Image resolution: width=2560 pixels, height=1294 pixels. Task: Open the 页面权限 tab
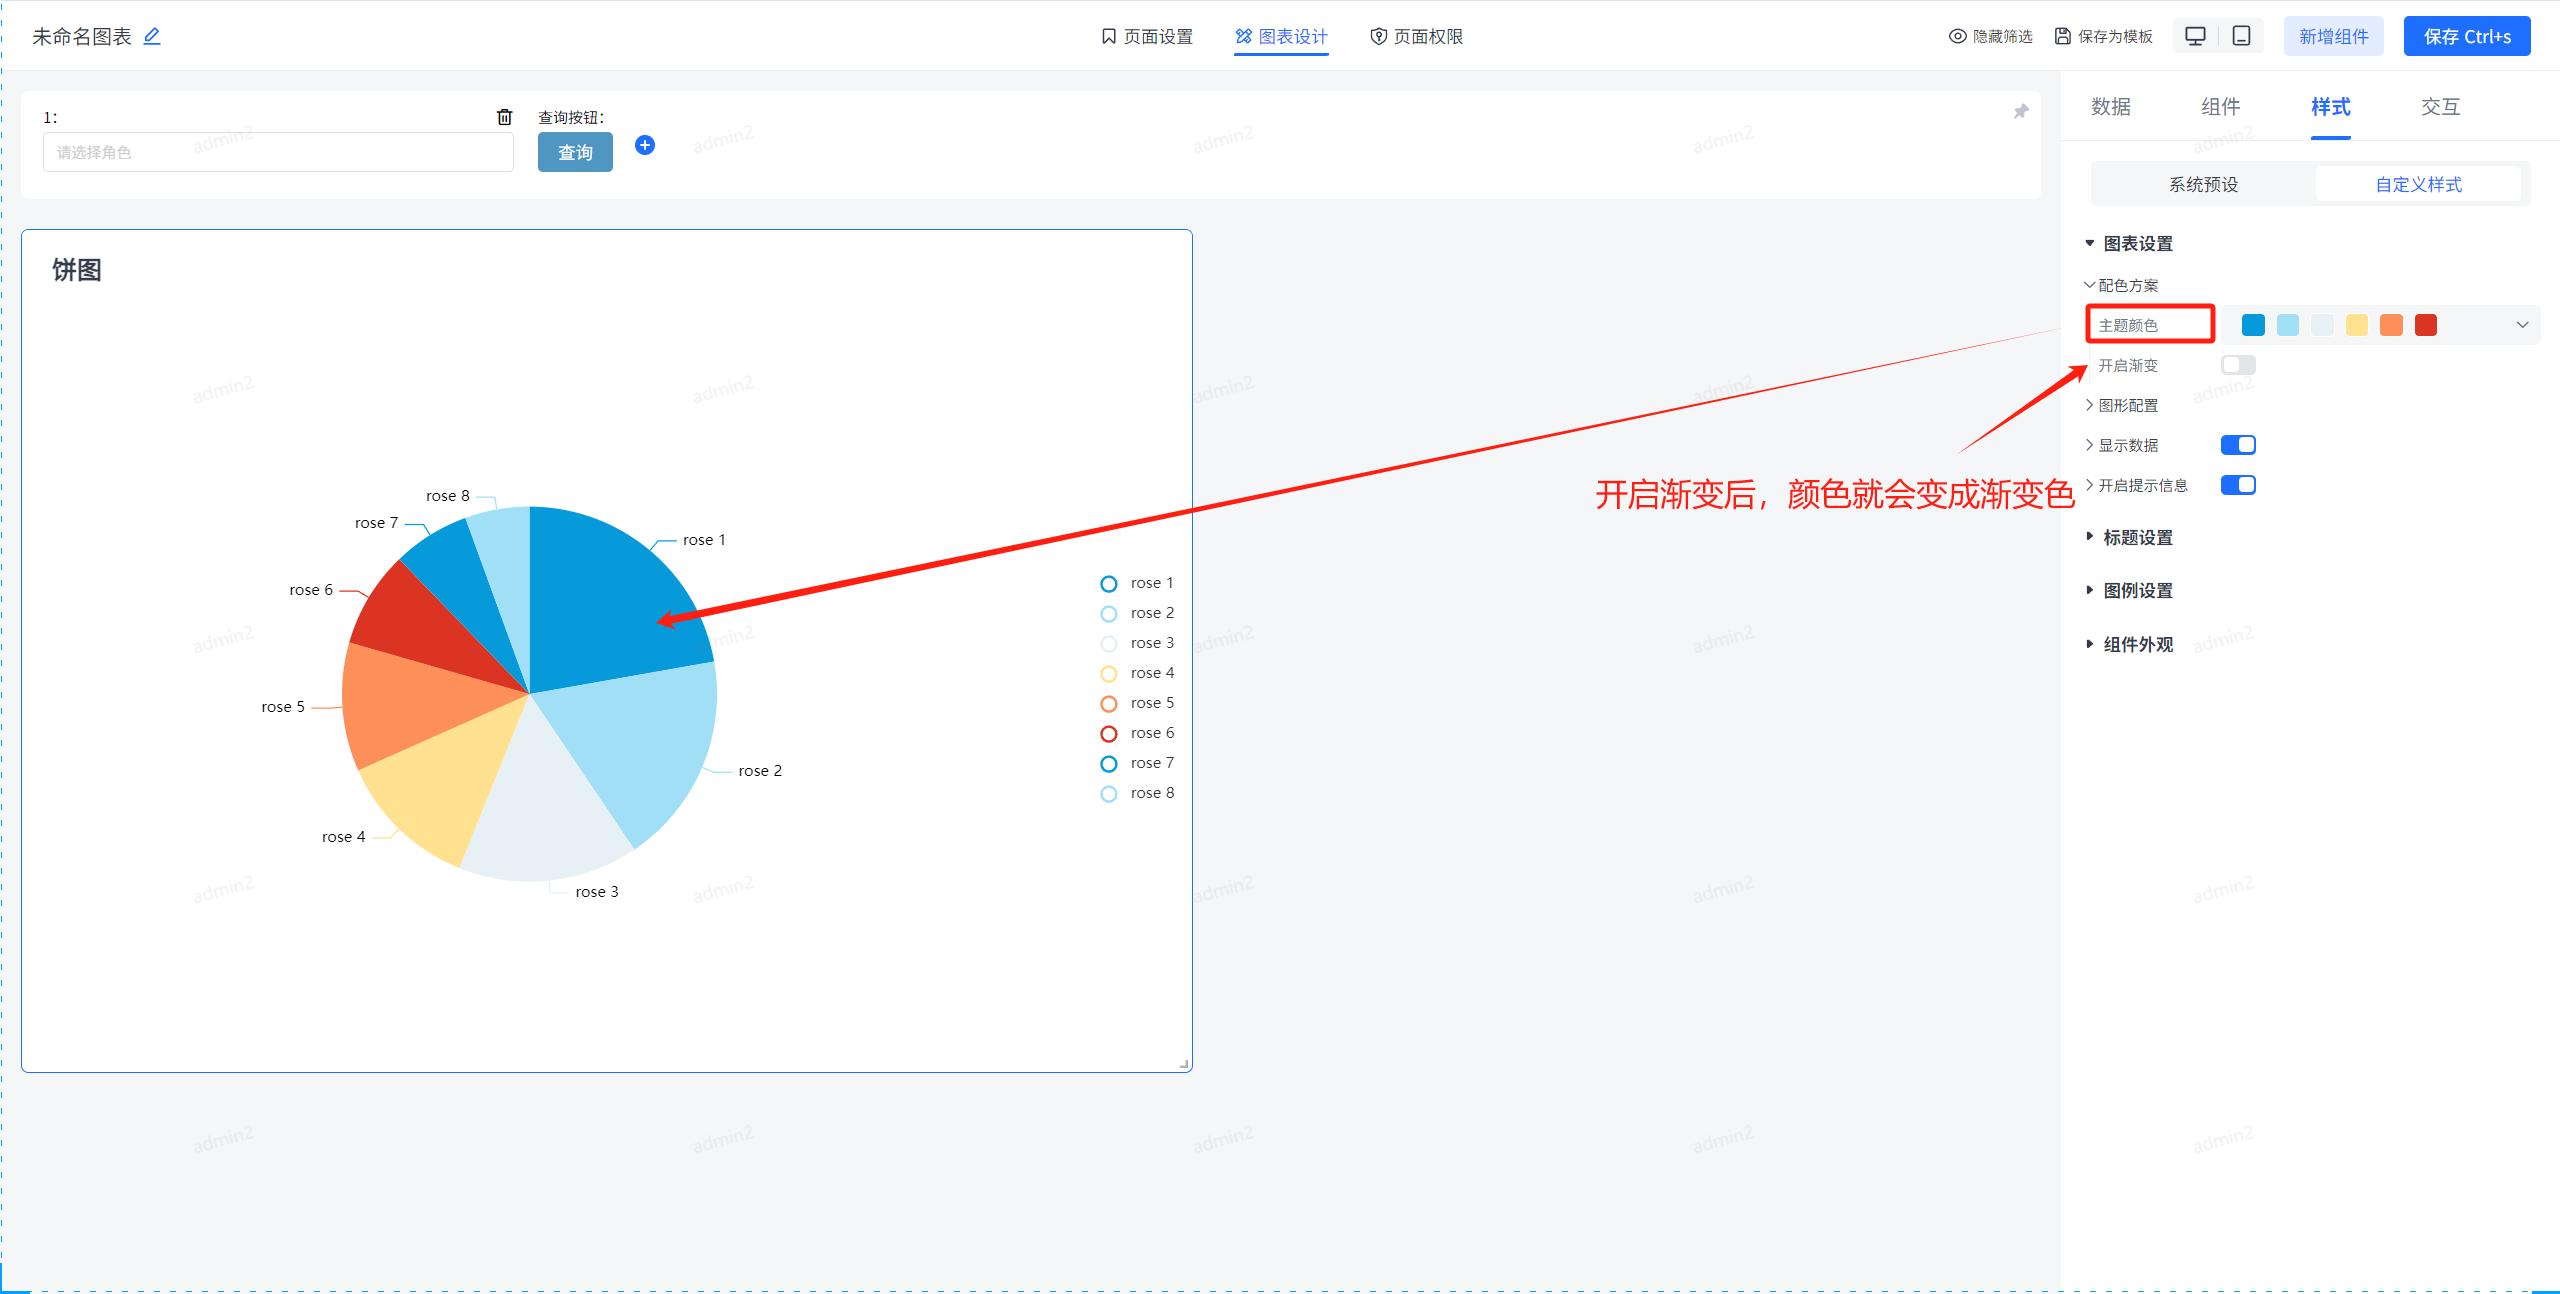[x=1416, y=36]
